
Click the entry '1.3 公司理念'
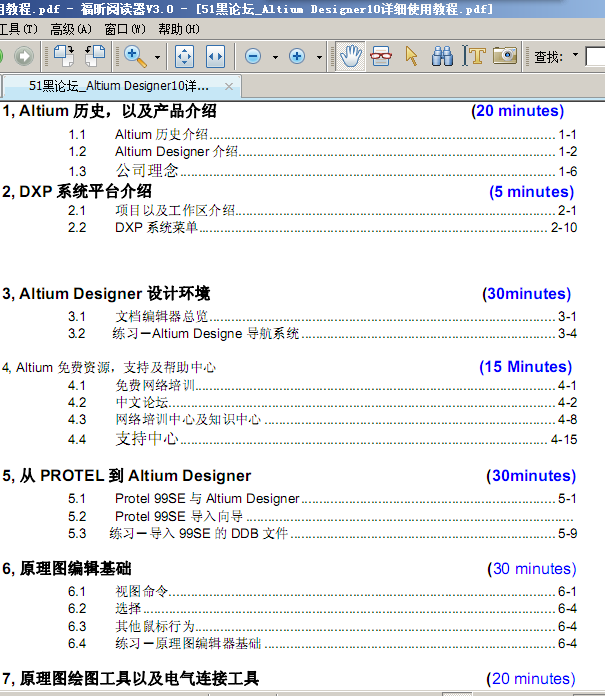323,171
